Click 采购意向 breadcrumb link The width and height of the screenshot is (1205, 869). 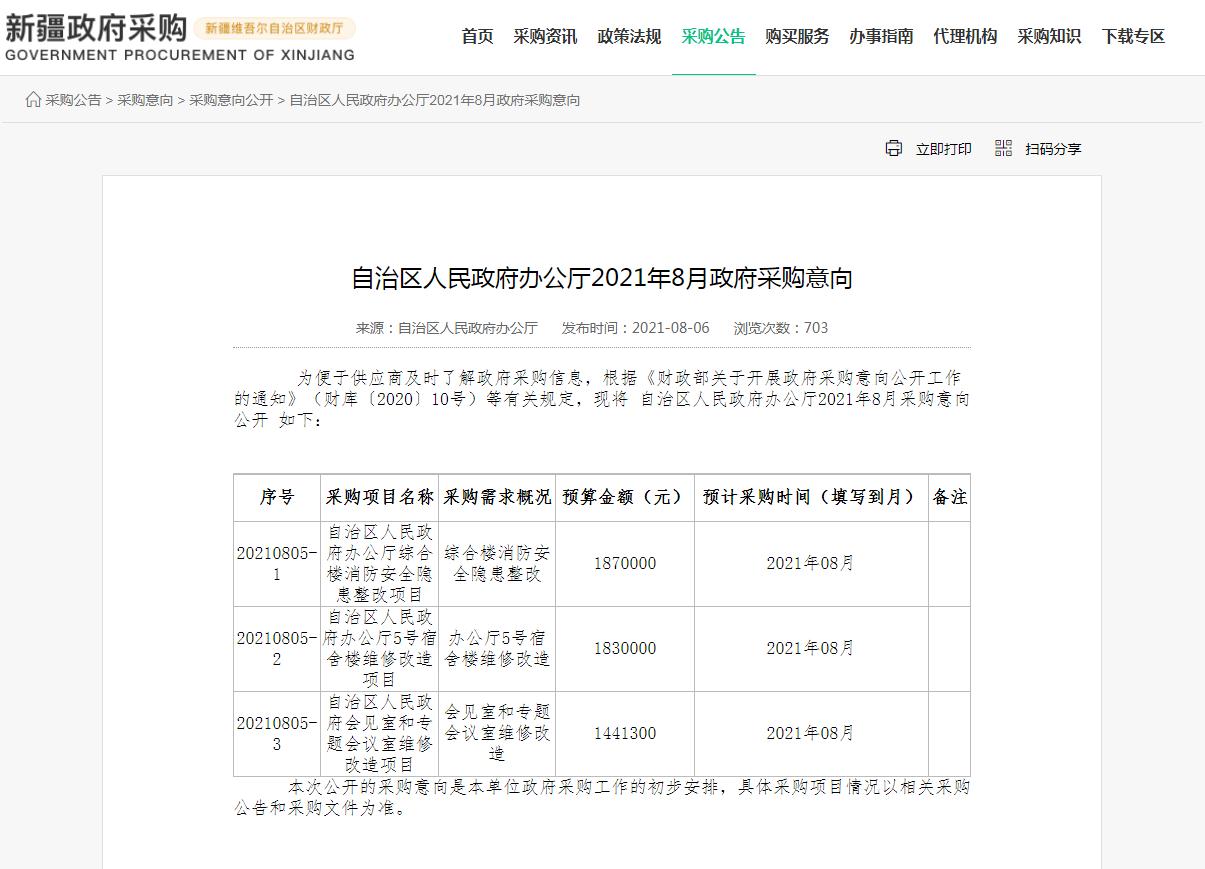pos(145,100)
